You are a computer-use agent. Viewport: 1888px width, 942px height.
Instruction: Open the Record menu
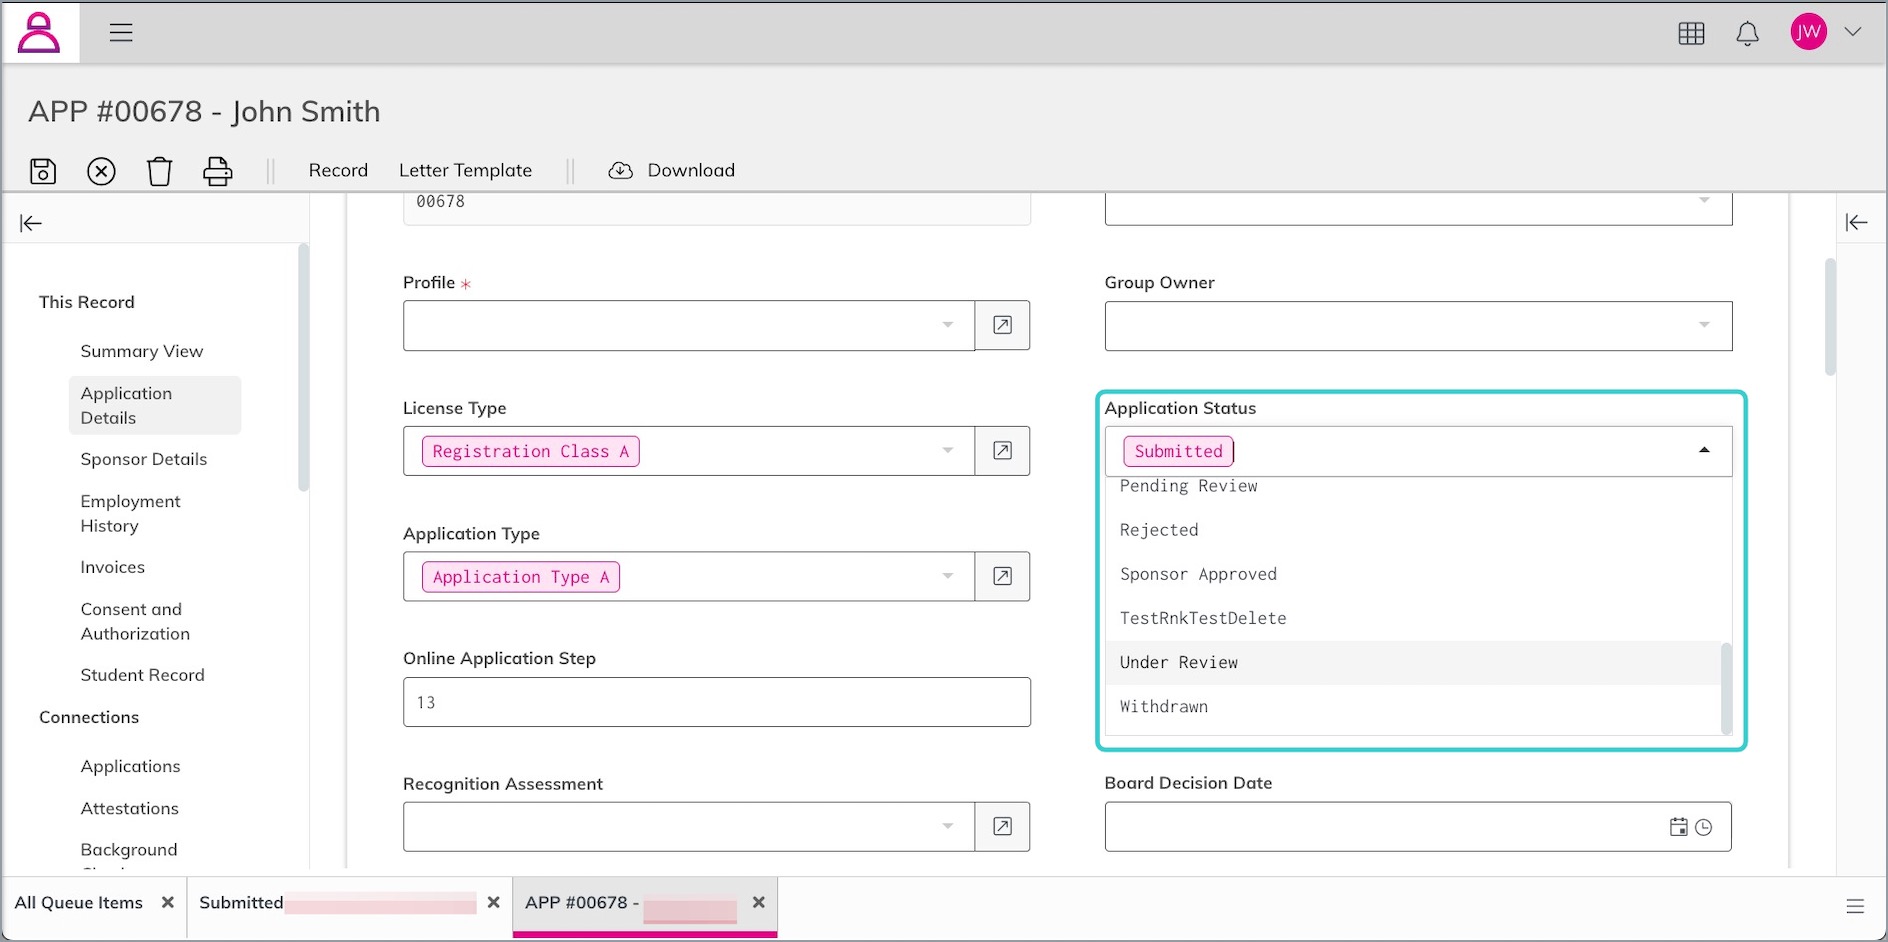pyautogui.click(x=338, y=170)
